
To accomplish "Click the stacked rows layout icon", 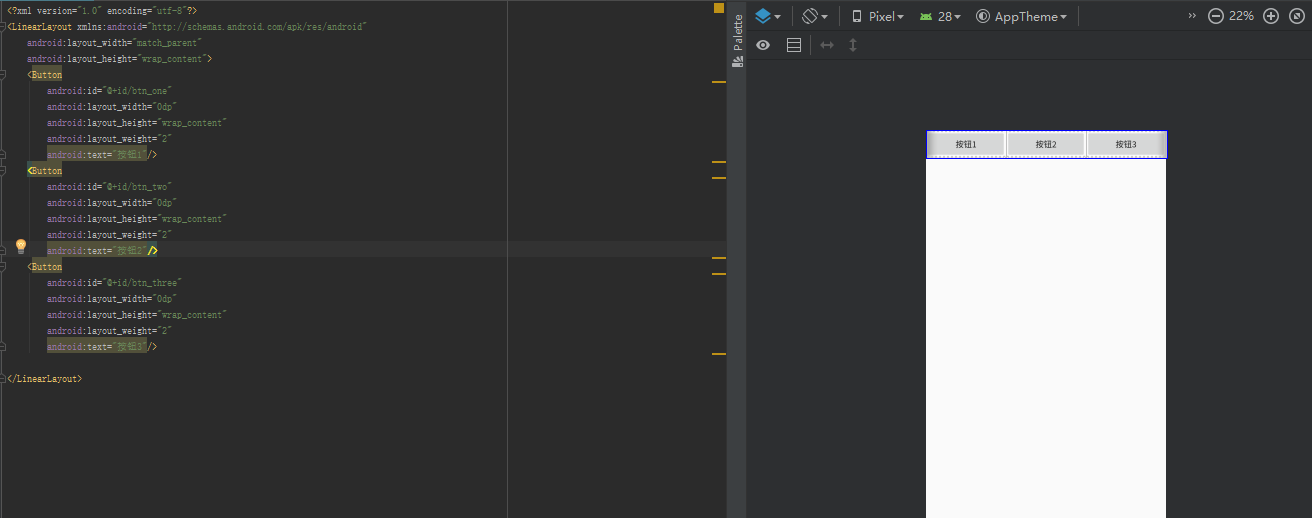I will (x=794, y=45).
